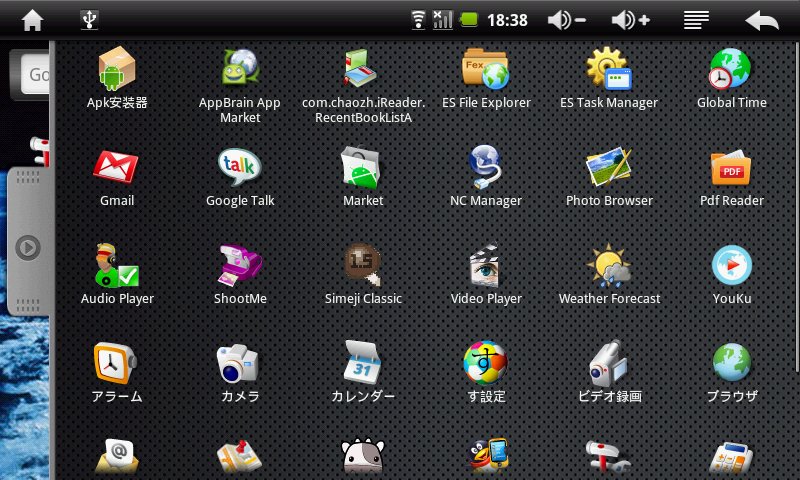Image resolution: width=800 pixels, height=480 pixels.
Task: Open the iReader RecentBookList app
Action: click(x=363, y=86)
